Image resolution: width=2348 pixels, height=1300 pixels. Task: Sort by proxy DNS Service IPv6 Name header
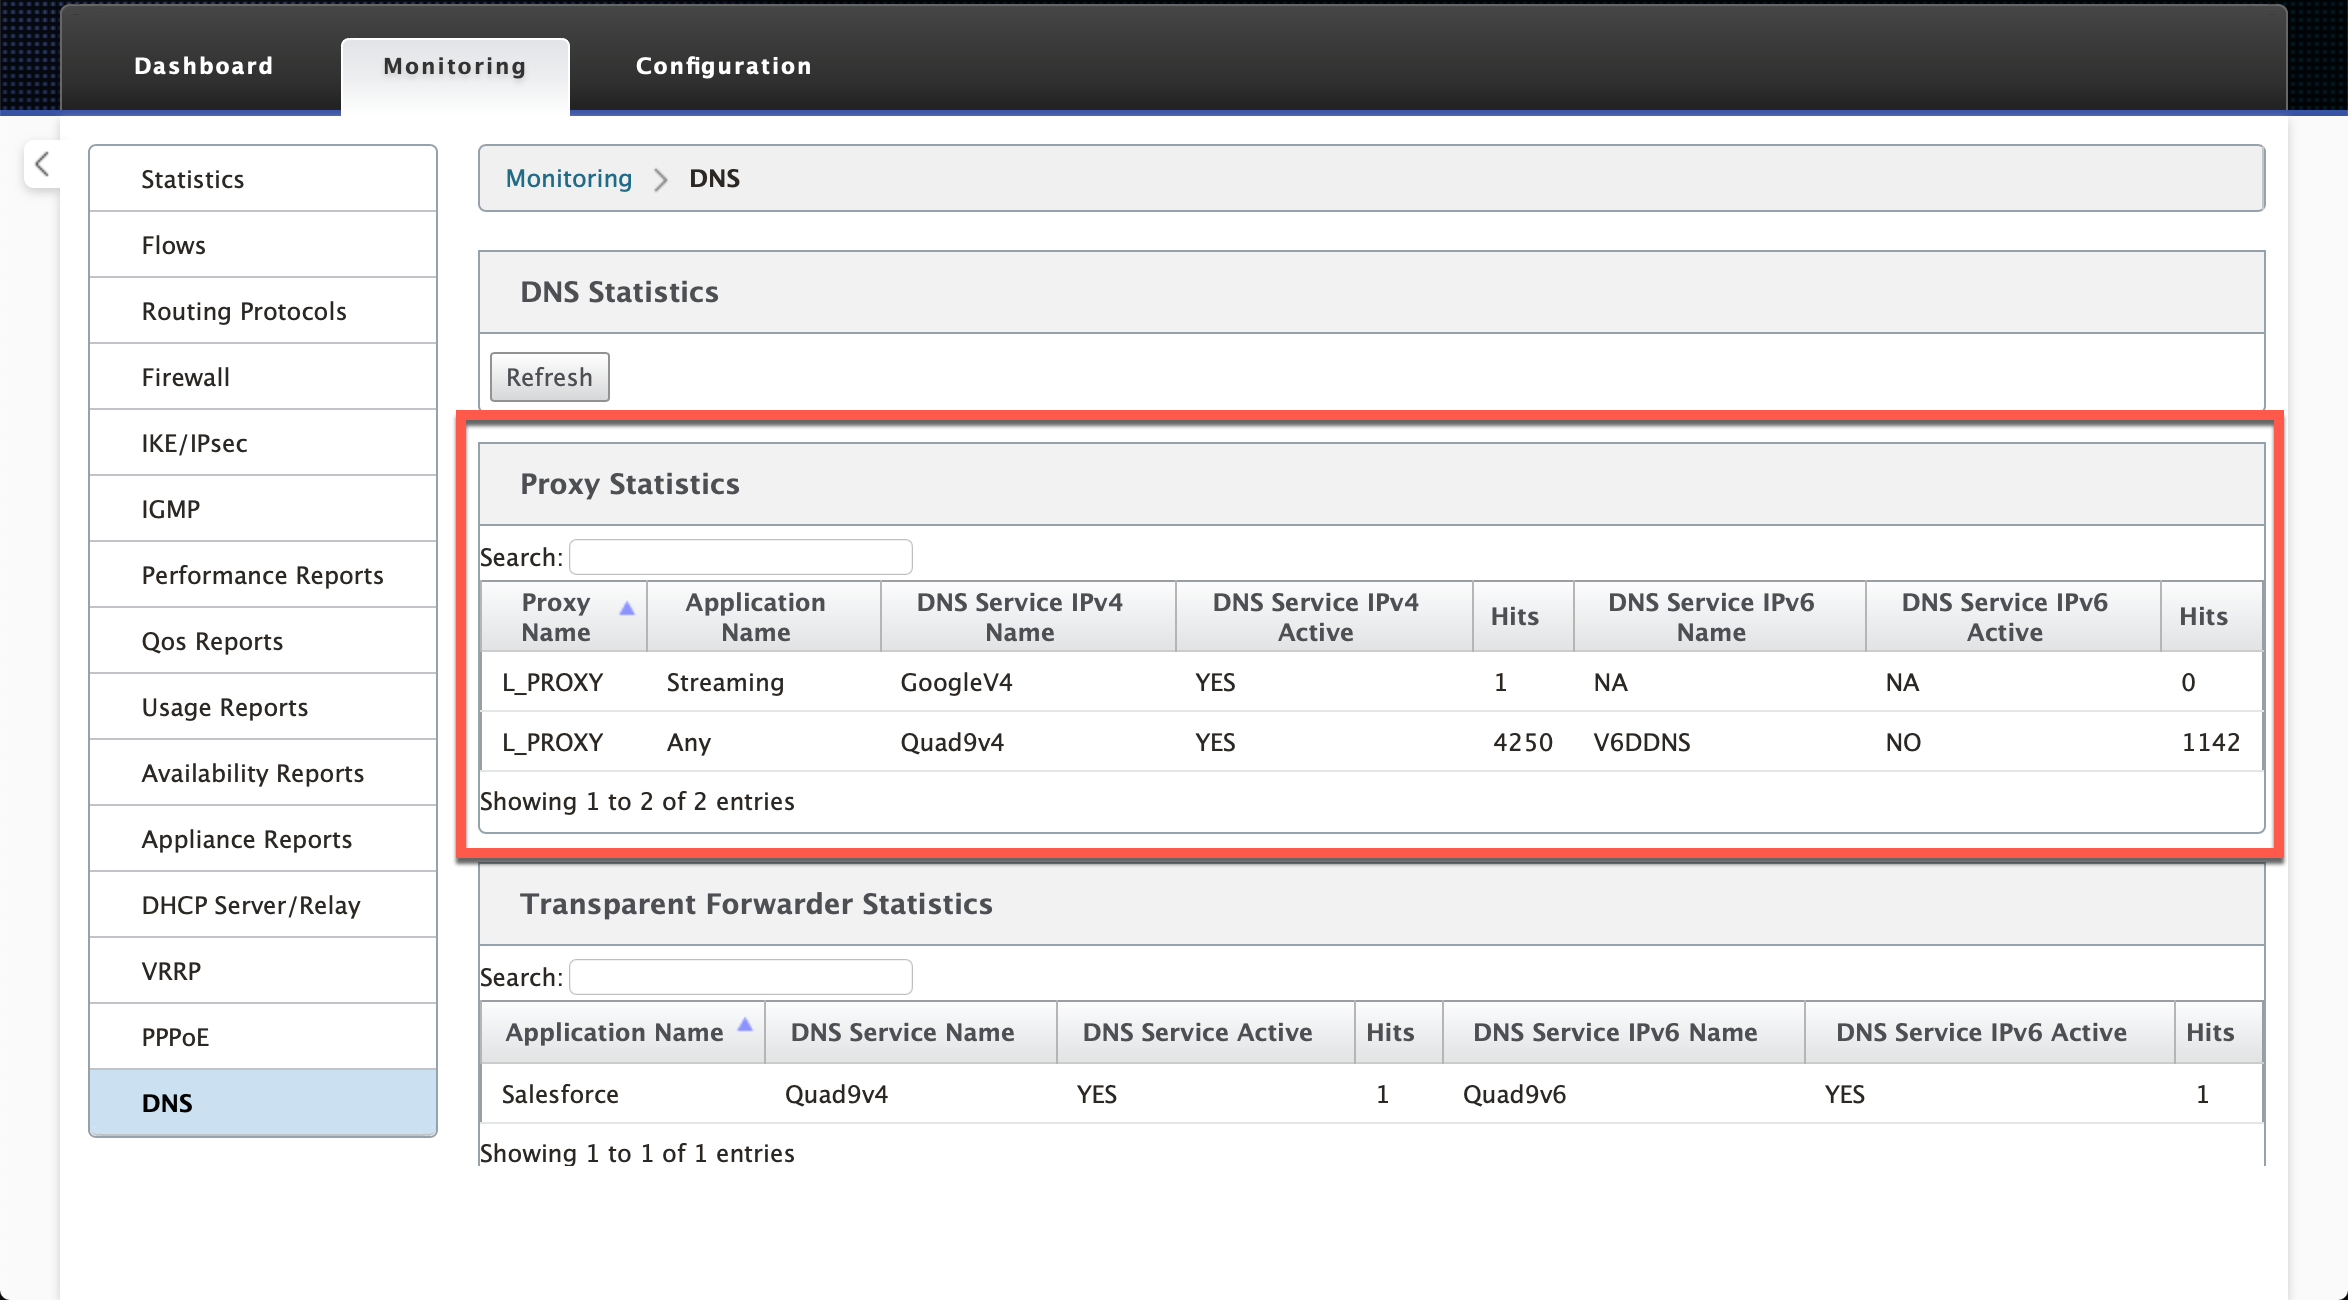(1720, 617)
